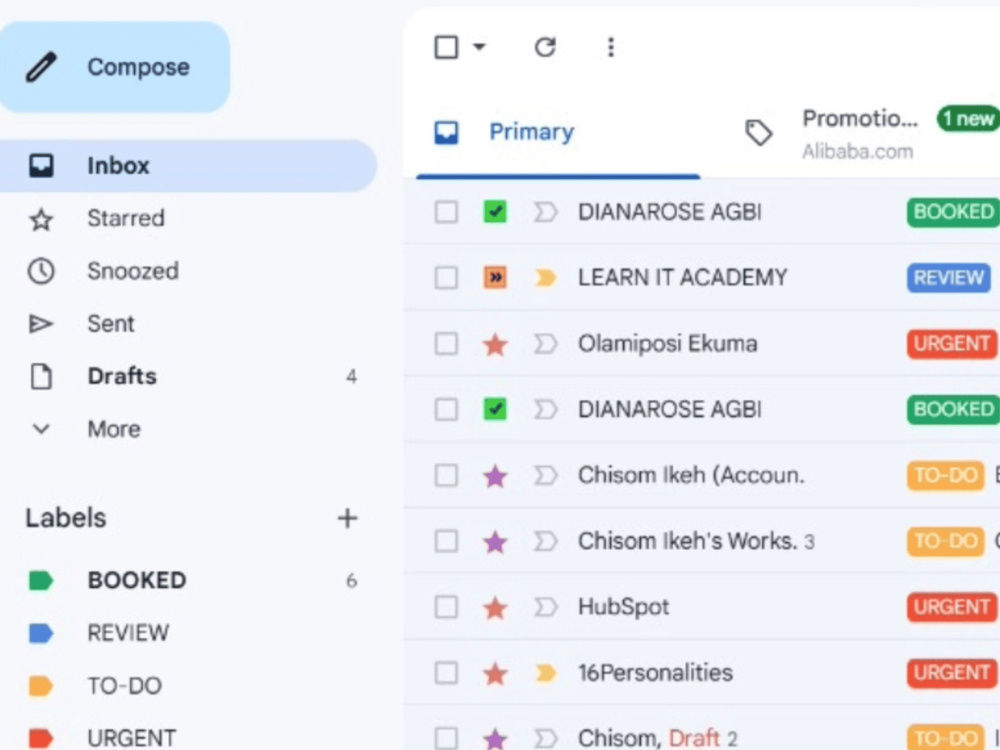Toggle purple star on Chisom Ikeh's Works
The height and width of the screenshot is (750, 1000).
point(496,541)
